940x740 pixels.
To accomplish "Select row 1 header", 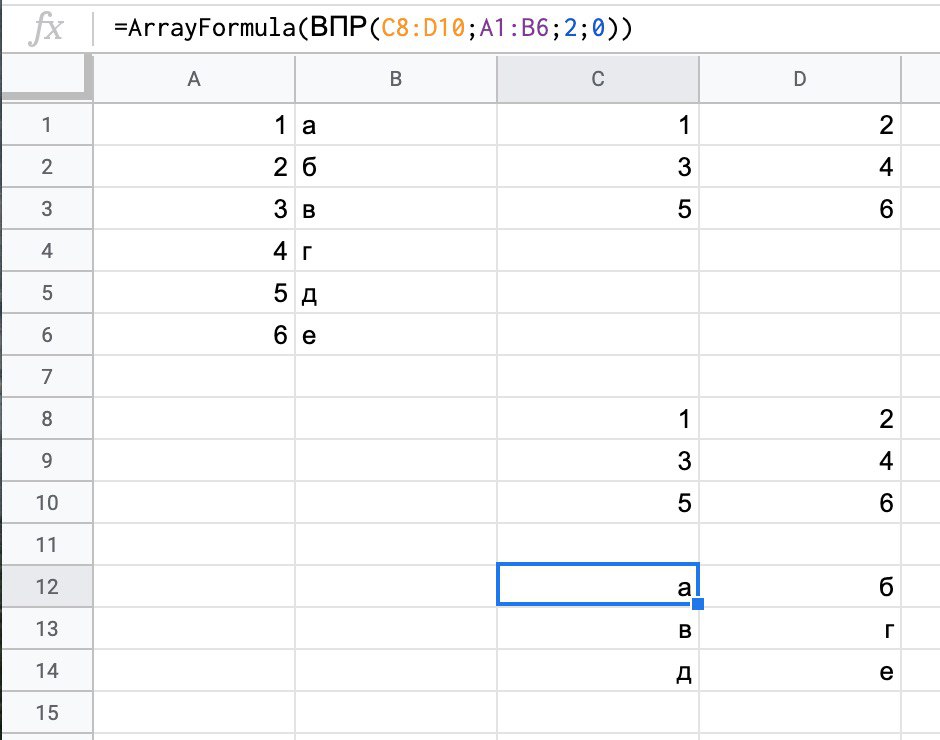I will pyautogui.click(x=47, y=124).
